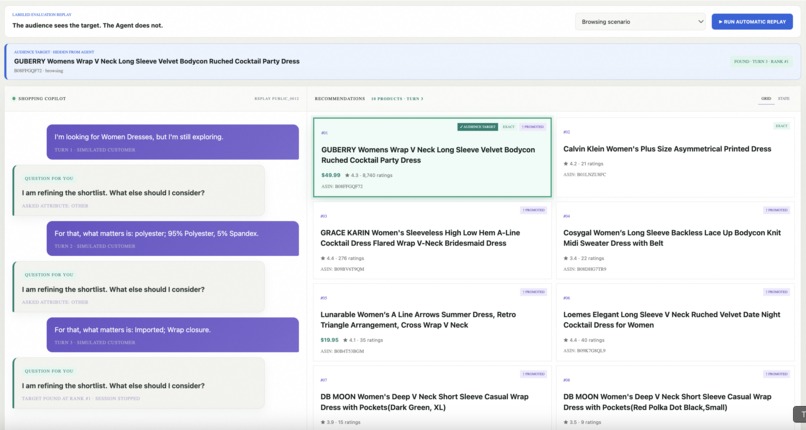Click the star rating 3.4 on Cosygal card
Screen dimensions: 806x430
pos(584,258)
